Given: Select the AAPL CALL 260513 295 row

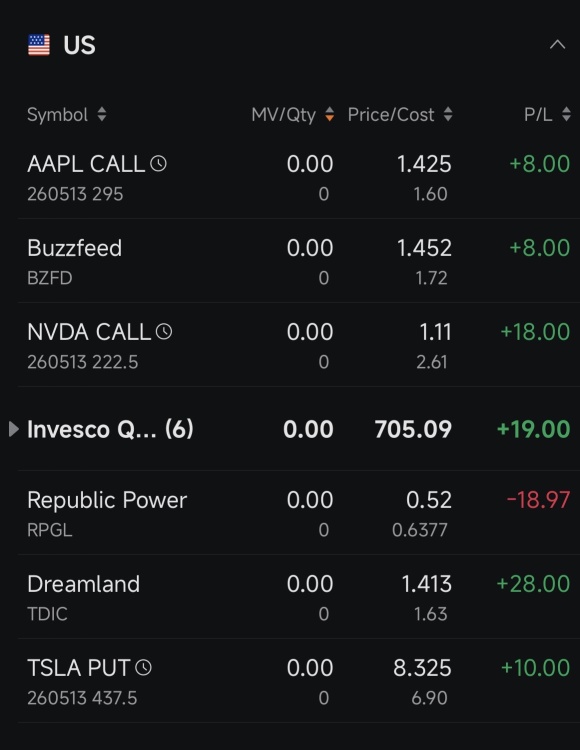Looking at the screenshot, I should (298, 177).
